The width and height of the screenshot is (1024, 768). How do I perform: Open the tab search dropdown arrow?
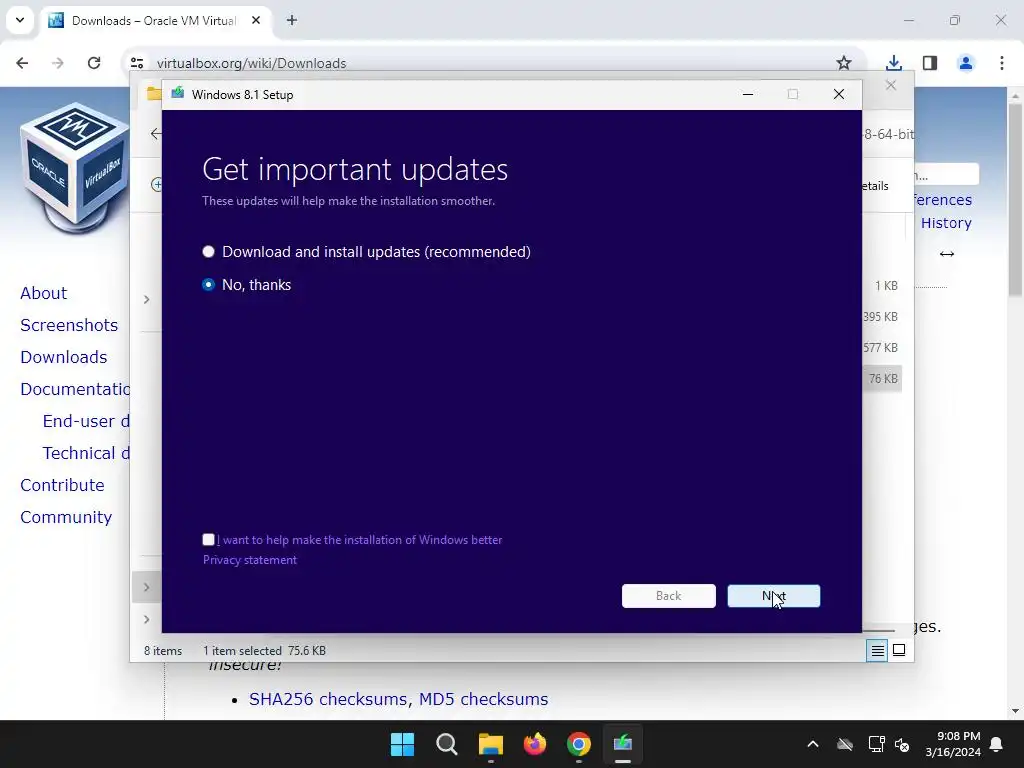tap(20, 20)
